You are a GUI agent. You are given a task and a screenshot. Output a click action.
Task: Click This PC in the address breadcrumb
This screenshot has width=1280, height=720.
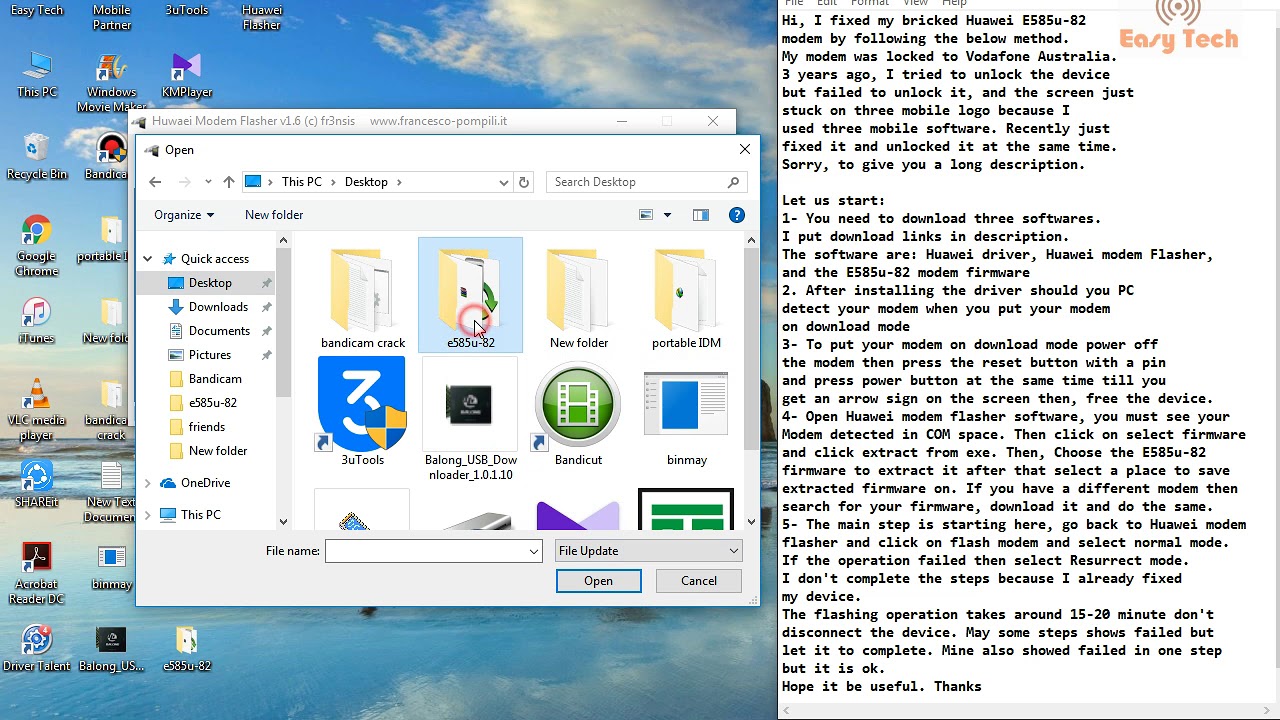302,182
